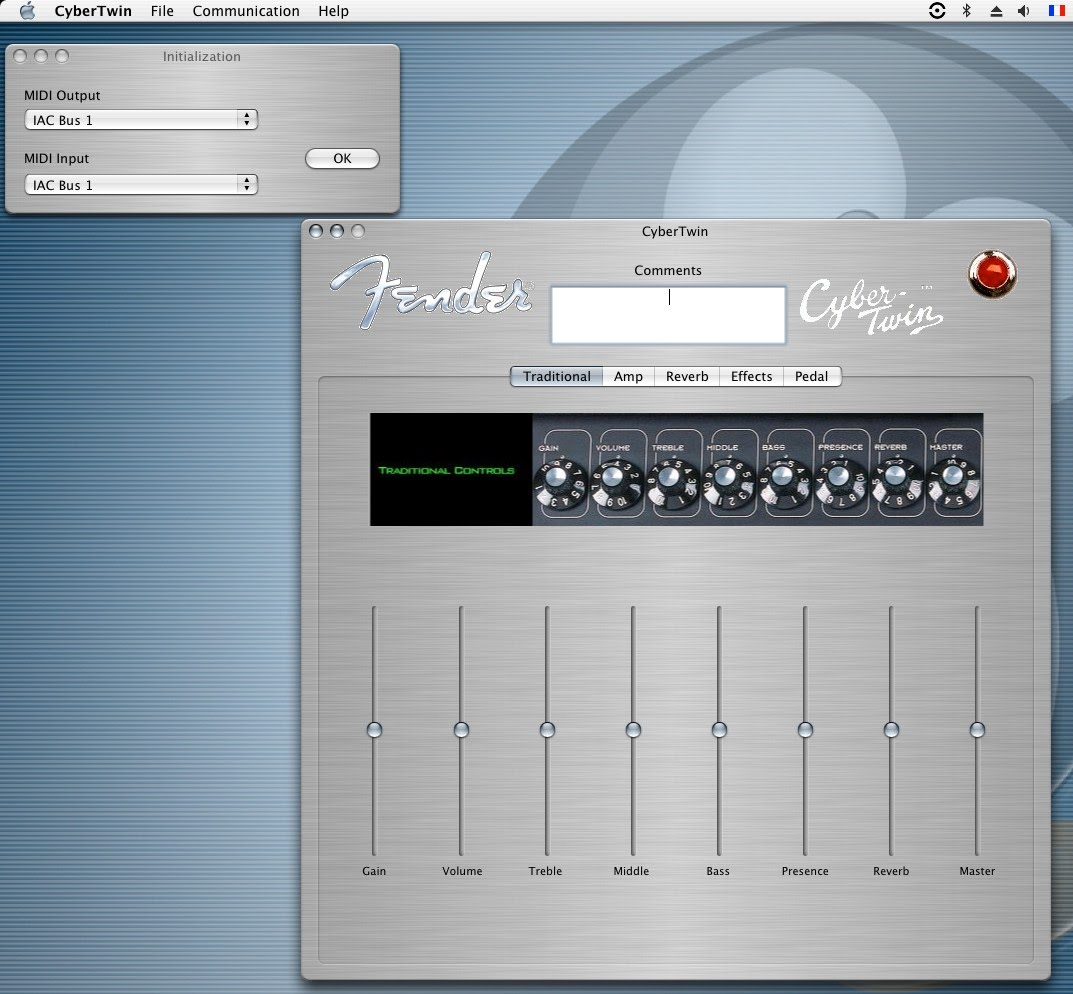Click the Cyber-Twin logo
The height and width of the screenshot is (994, 1073).
(x=870, y=306)
